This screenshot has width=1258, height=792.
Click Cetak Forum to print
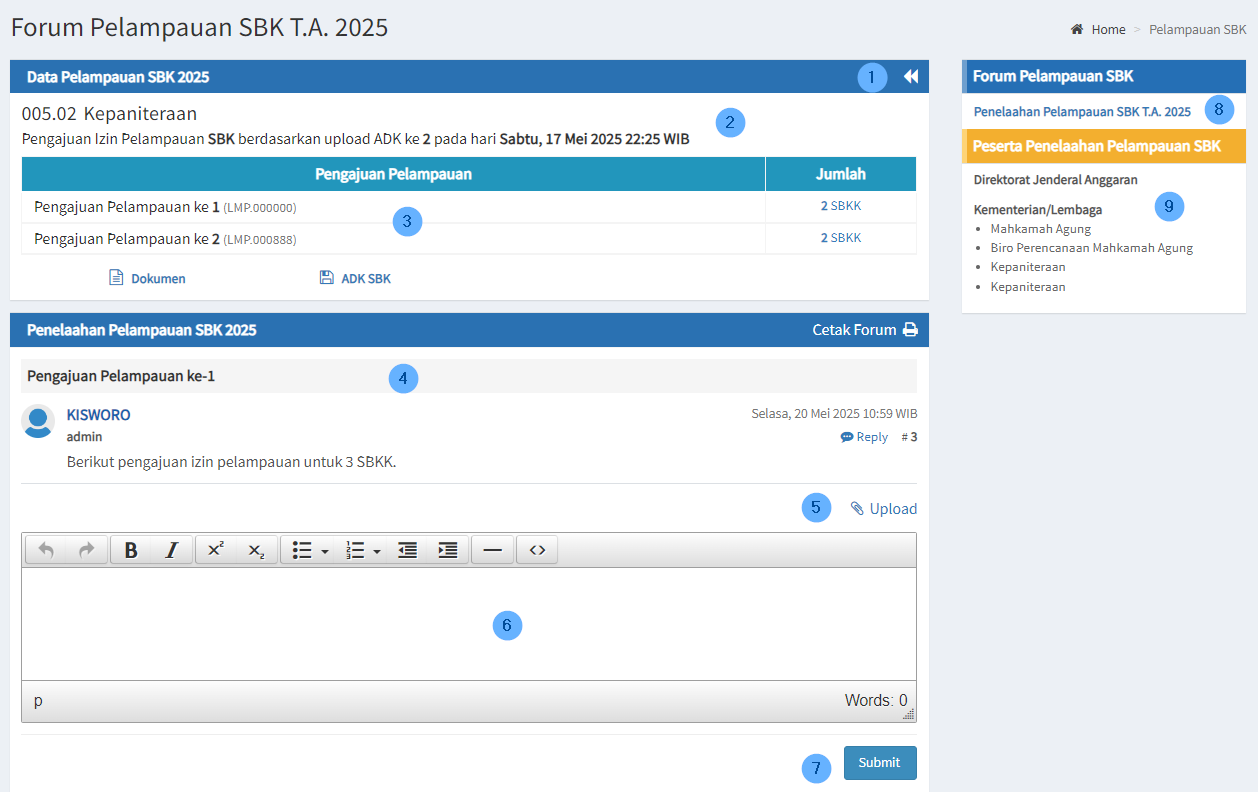[864, 330]
